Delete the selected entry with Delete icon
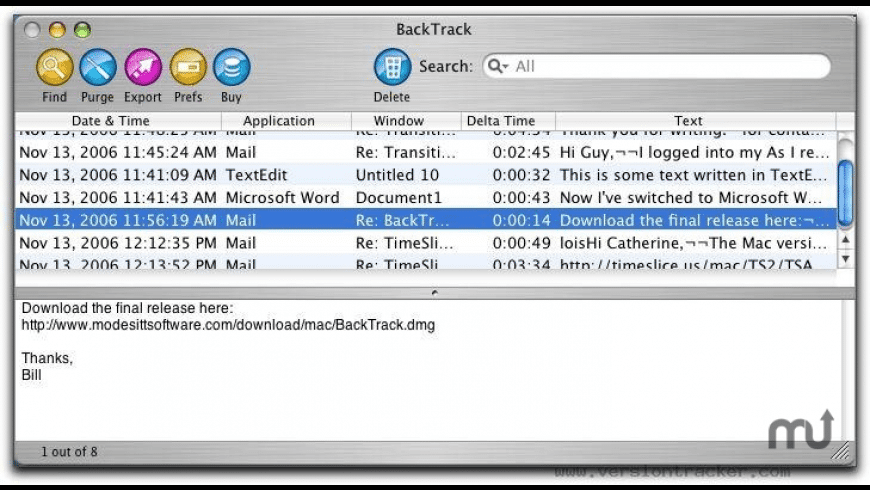The height and width of the screenshot is (490, 870). click(392, 67)
